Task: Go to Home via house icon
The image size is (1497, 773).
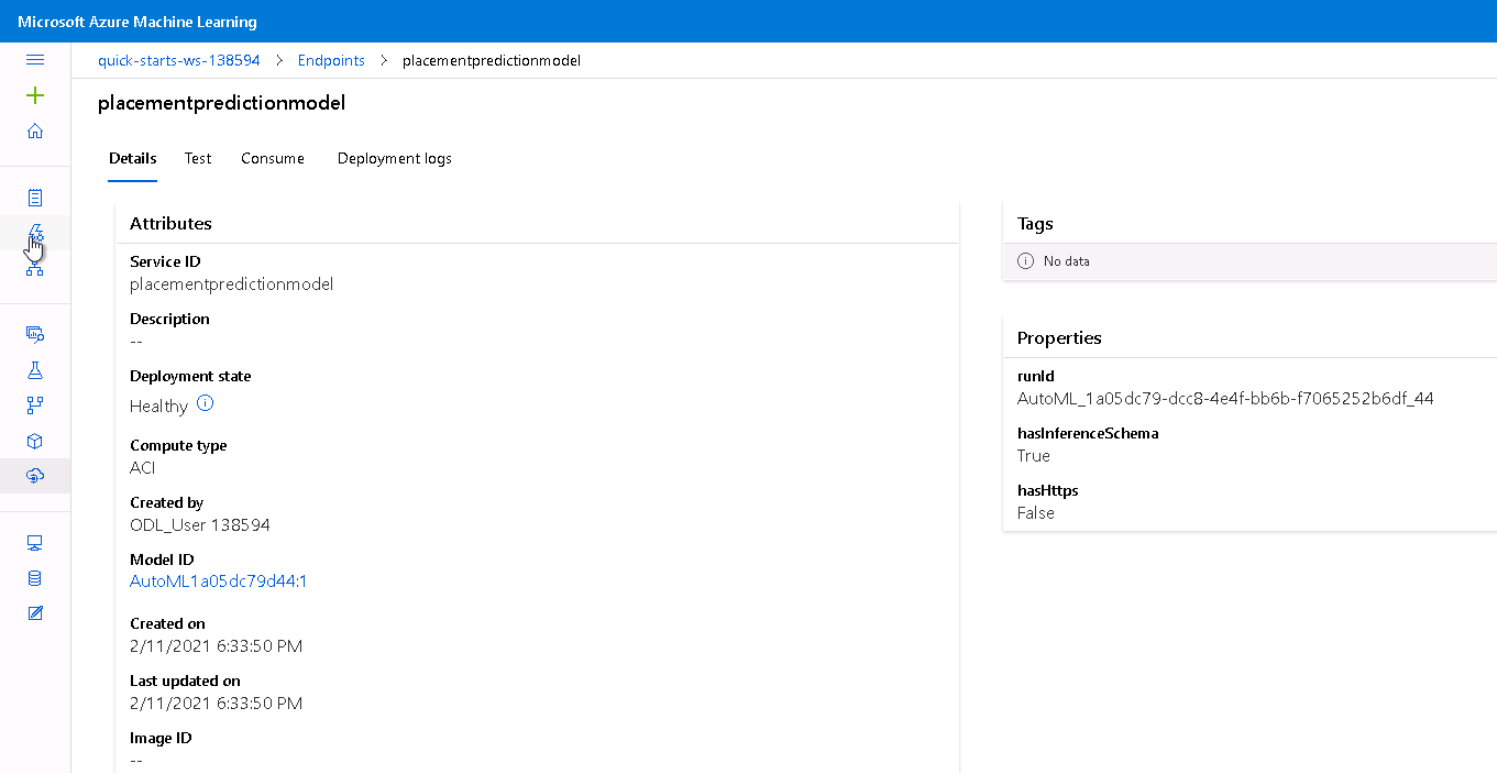Action: point(35,131)
